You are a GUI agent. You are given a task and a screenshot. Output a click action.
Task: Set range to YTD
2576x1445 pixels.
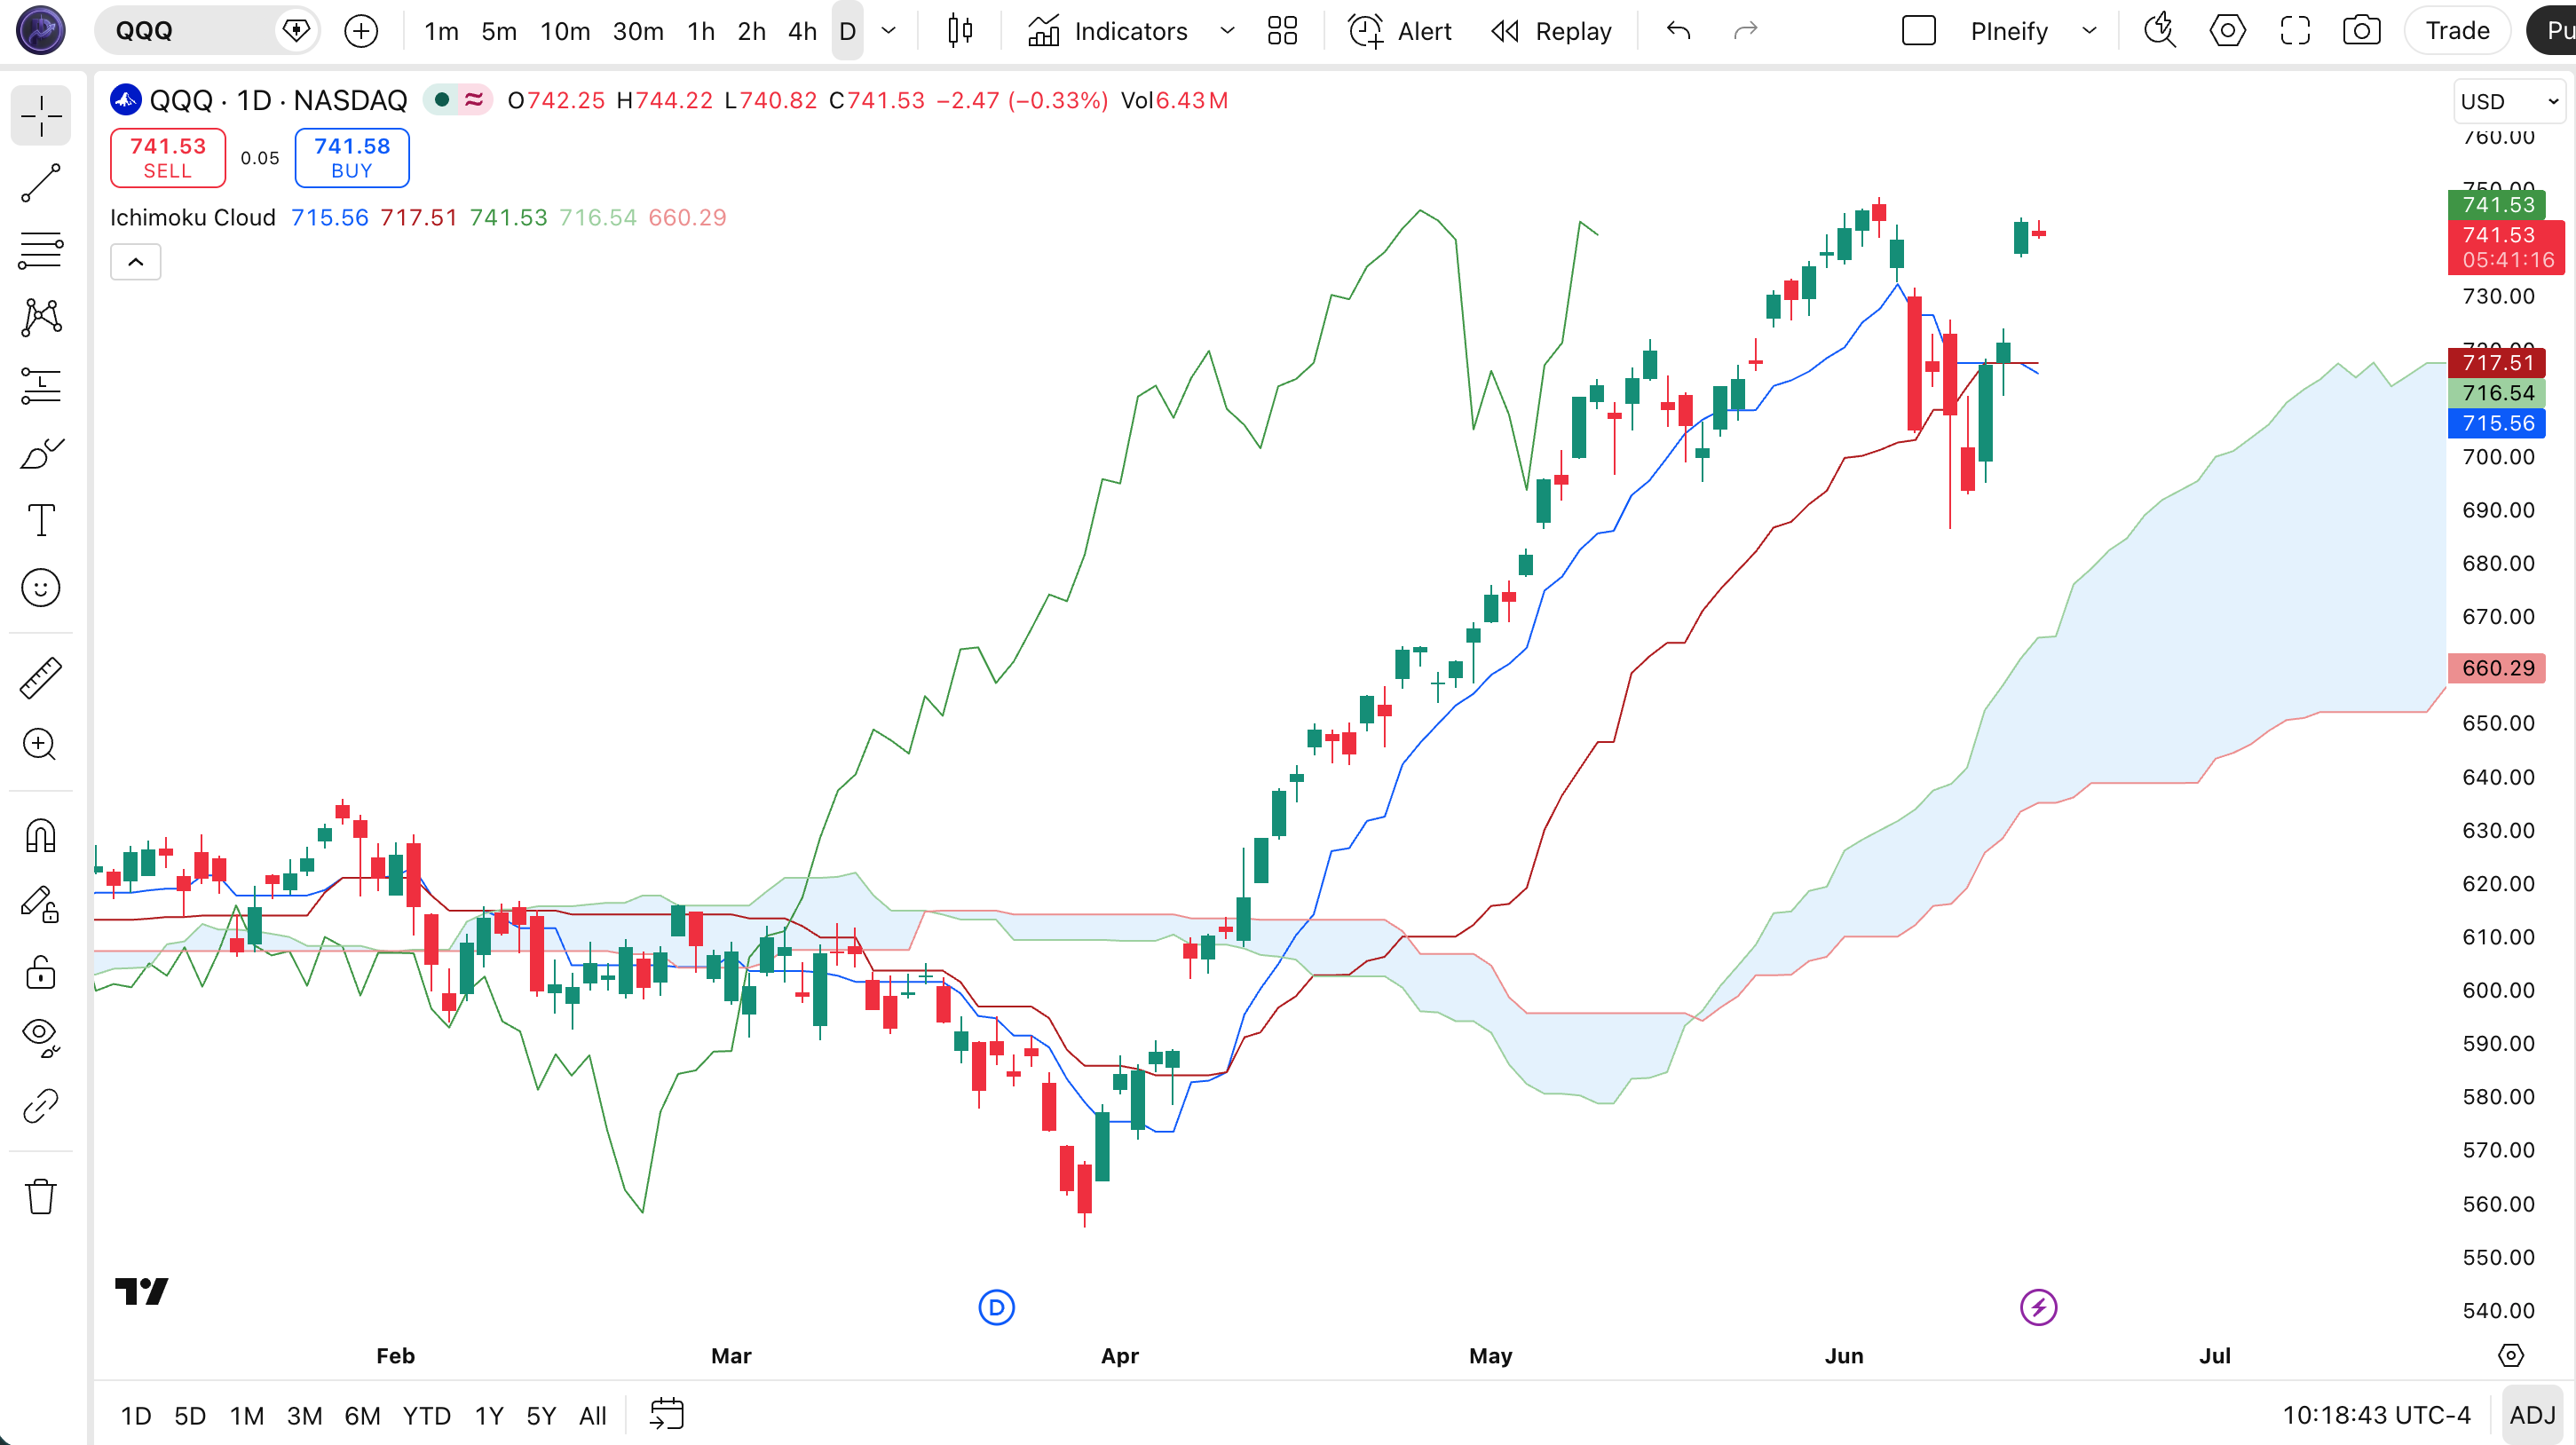[427, 1415]
